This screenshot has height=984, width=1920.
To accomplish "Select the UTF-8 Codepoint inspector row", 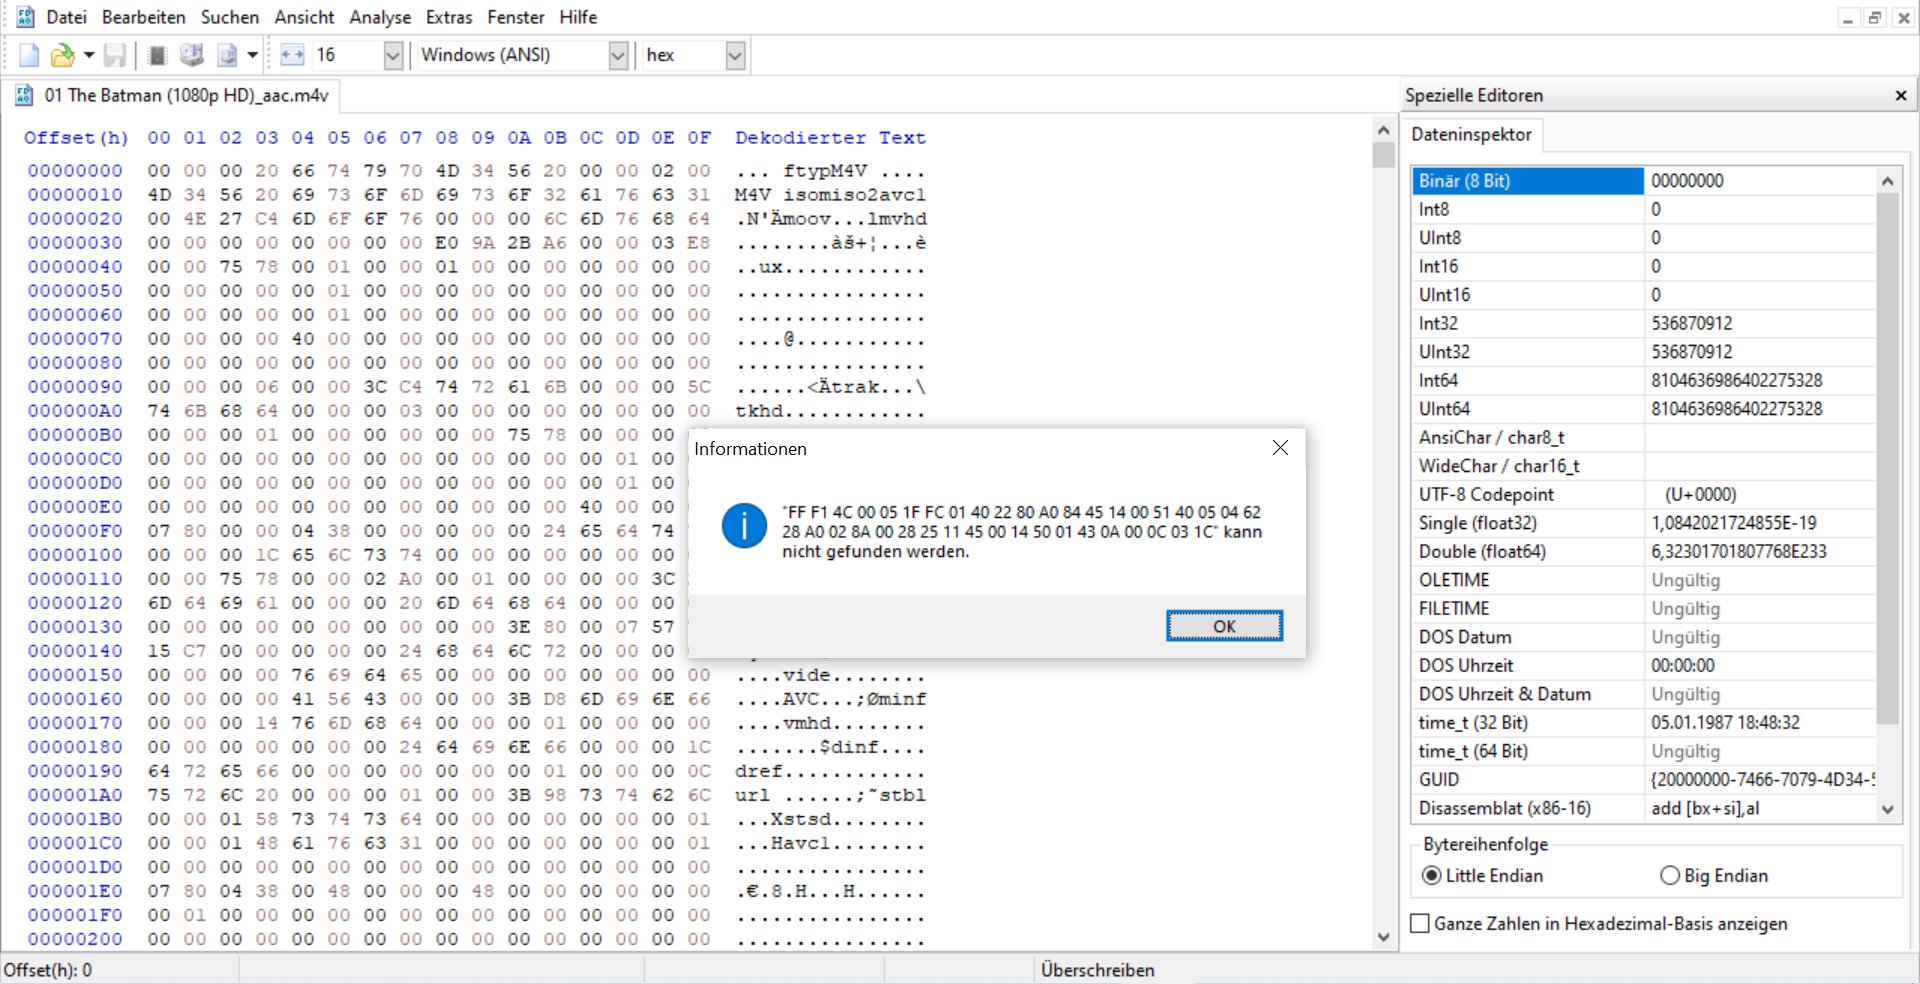I will click(1644, 495).
